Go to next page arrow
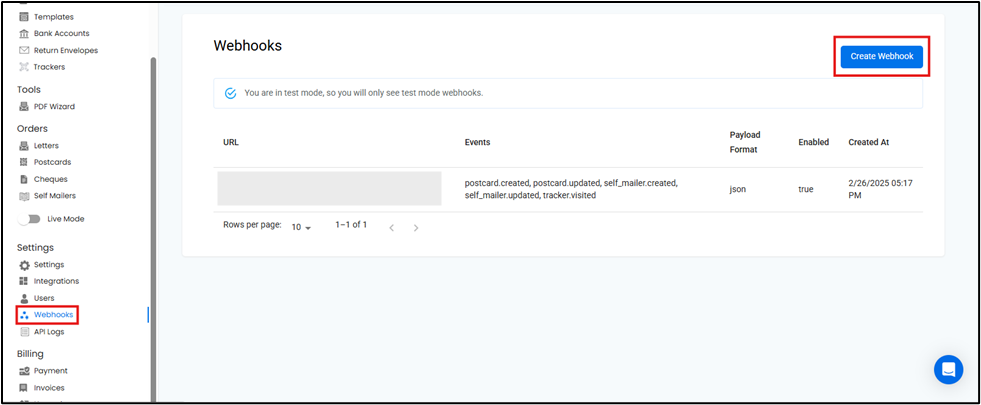This screenshot has height=405, width=981. coord(416,228)
